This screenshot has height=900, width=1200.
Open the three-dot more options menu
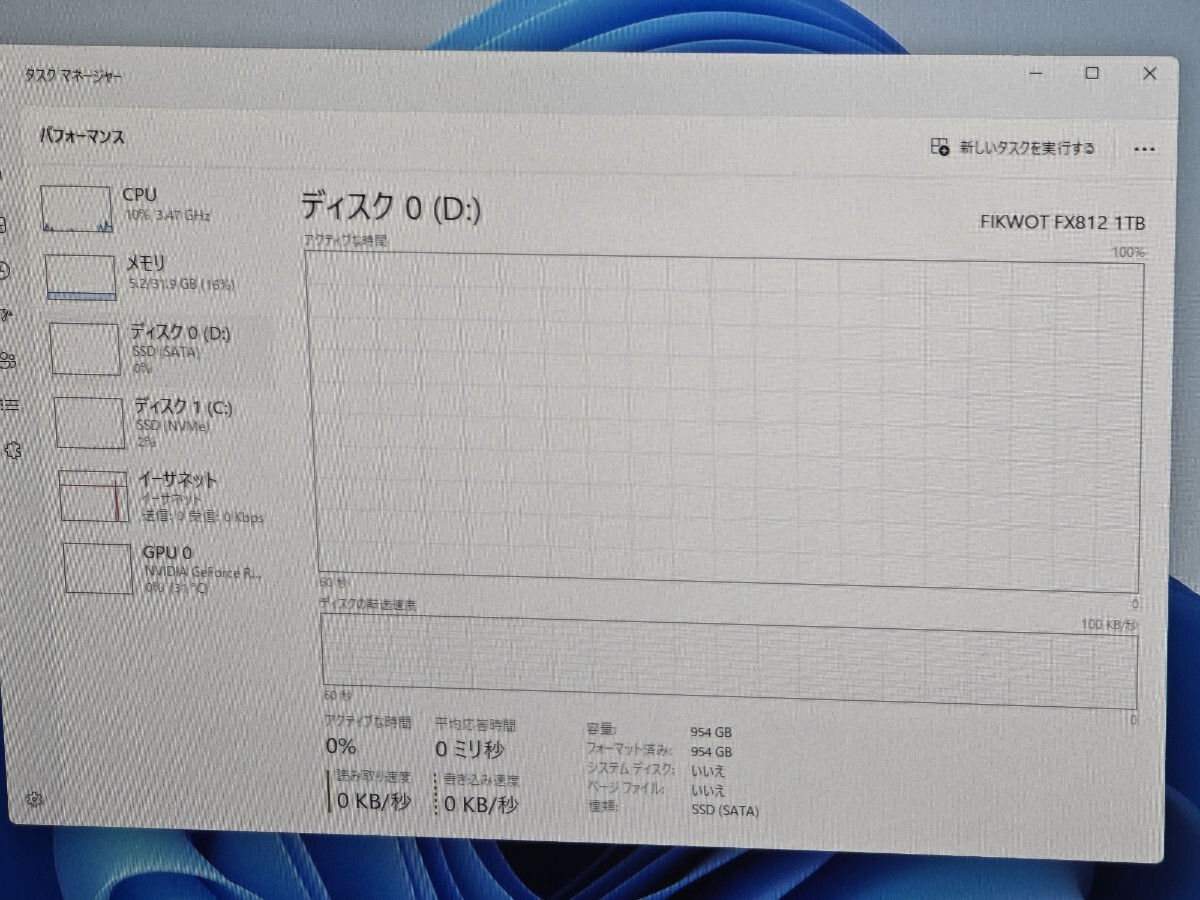(1145, 149)
